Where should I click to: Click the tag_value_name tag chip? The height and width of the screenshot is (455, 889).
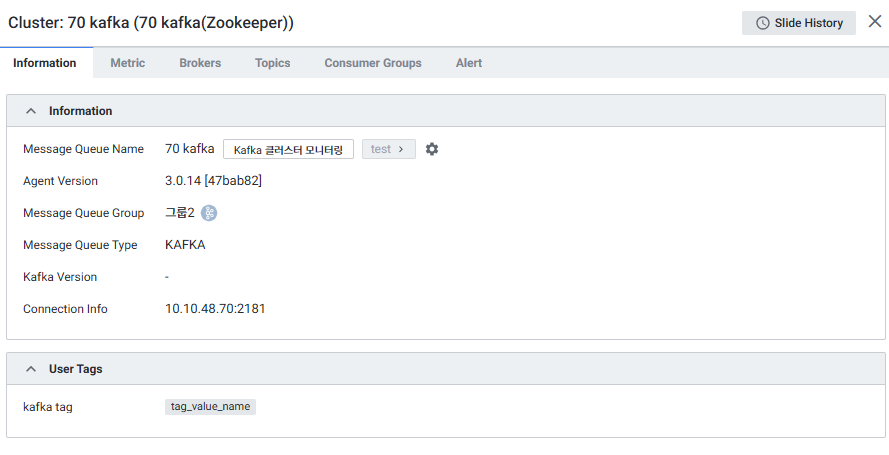click(x=210, y=407)
